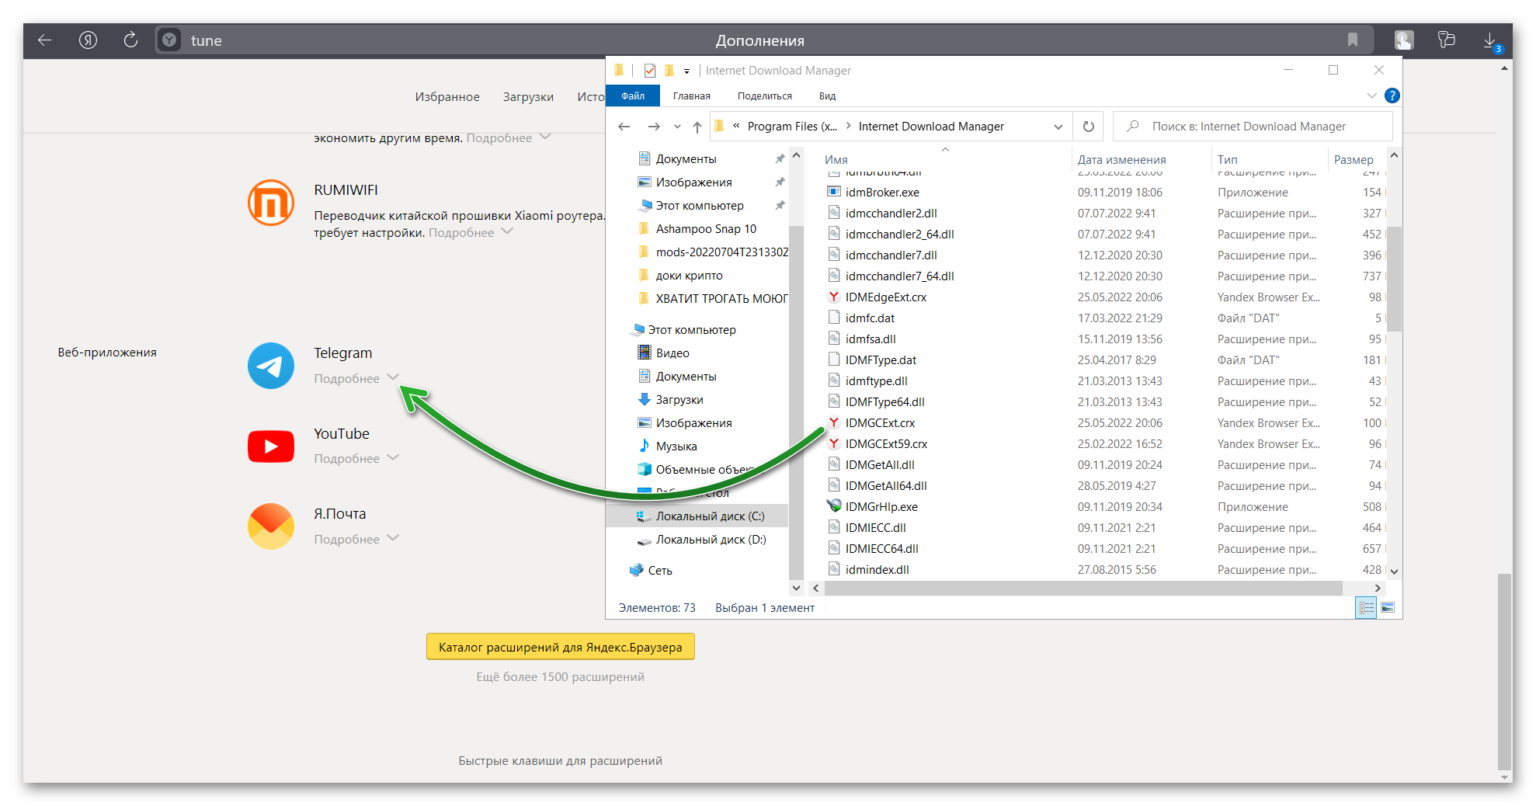Open Ashampoo Snap 10 folder

(x=706, y=229)
